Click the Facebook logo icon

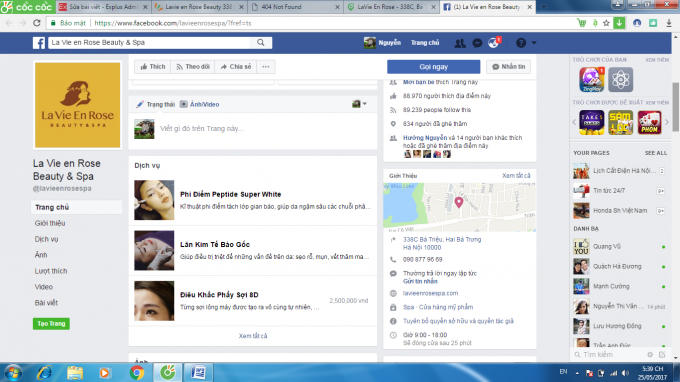coord(39,42)
